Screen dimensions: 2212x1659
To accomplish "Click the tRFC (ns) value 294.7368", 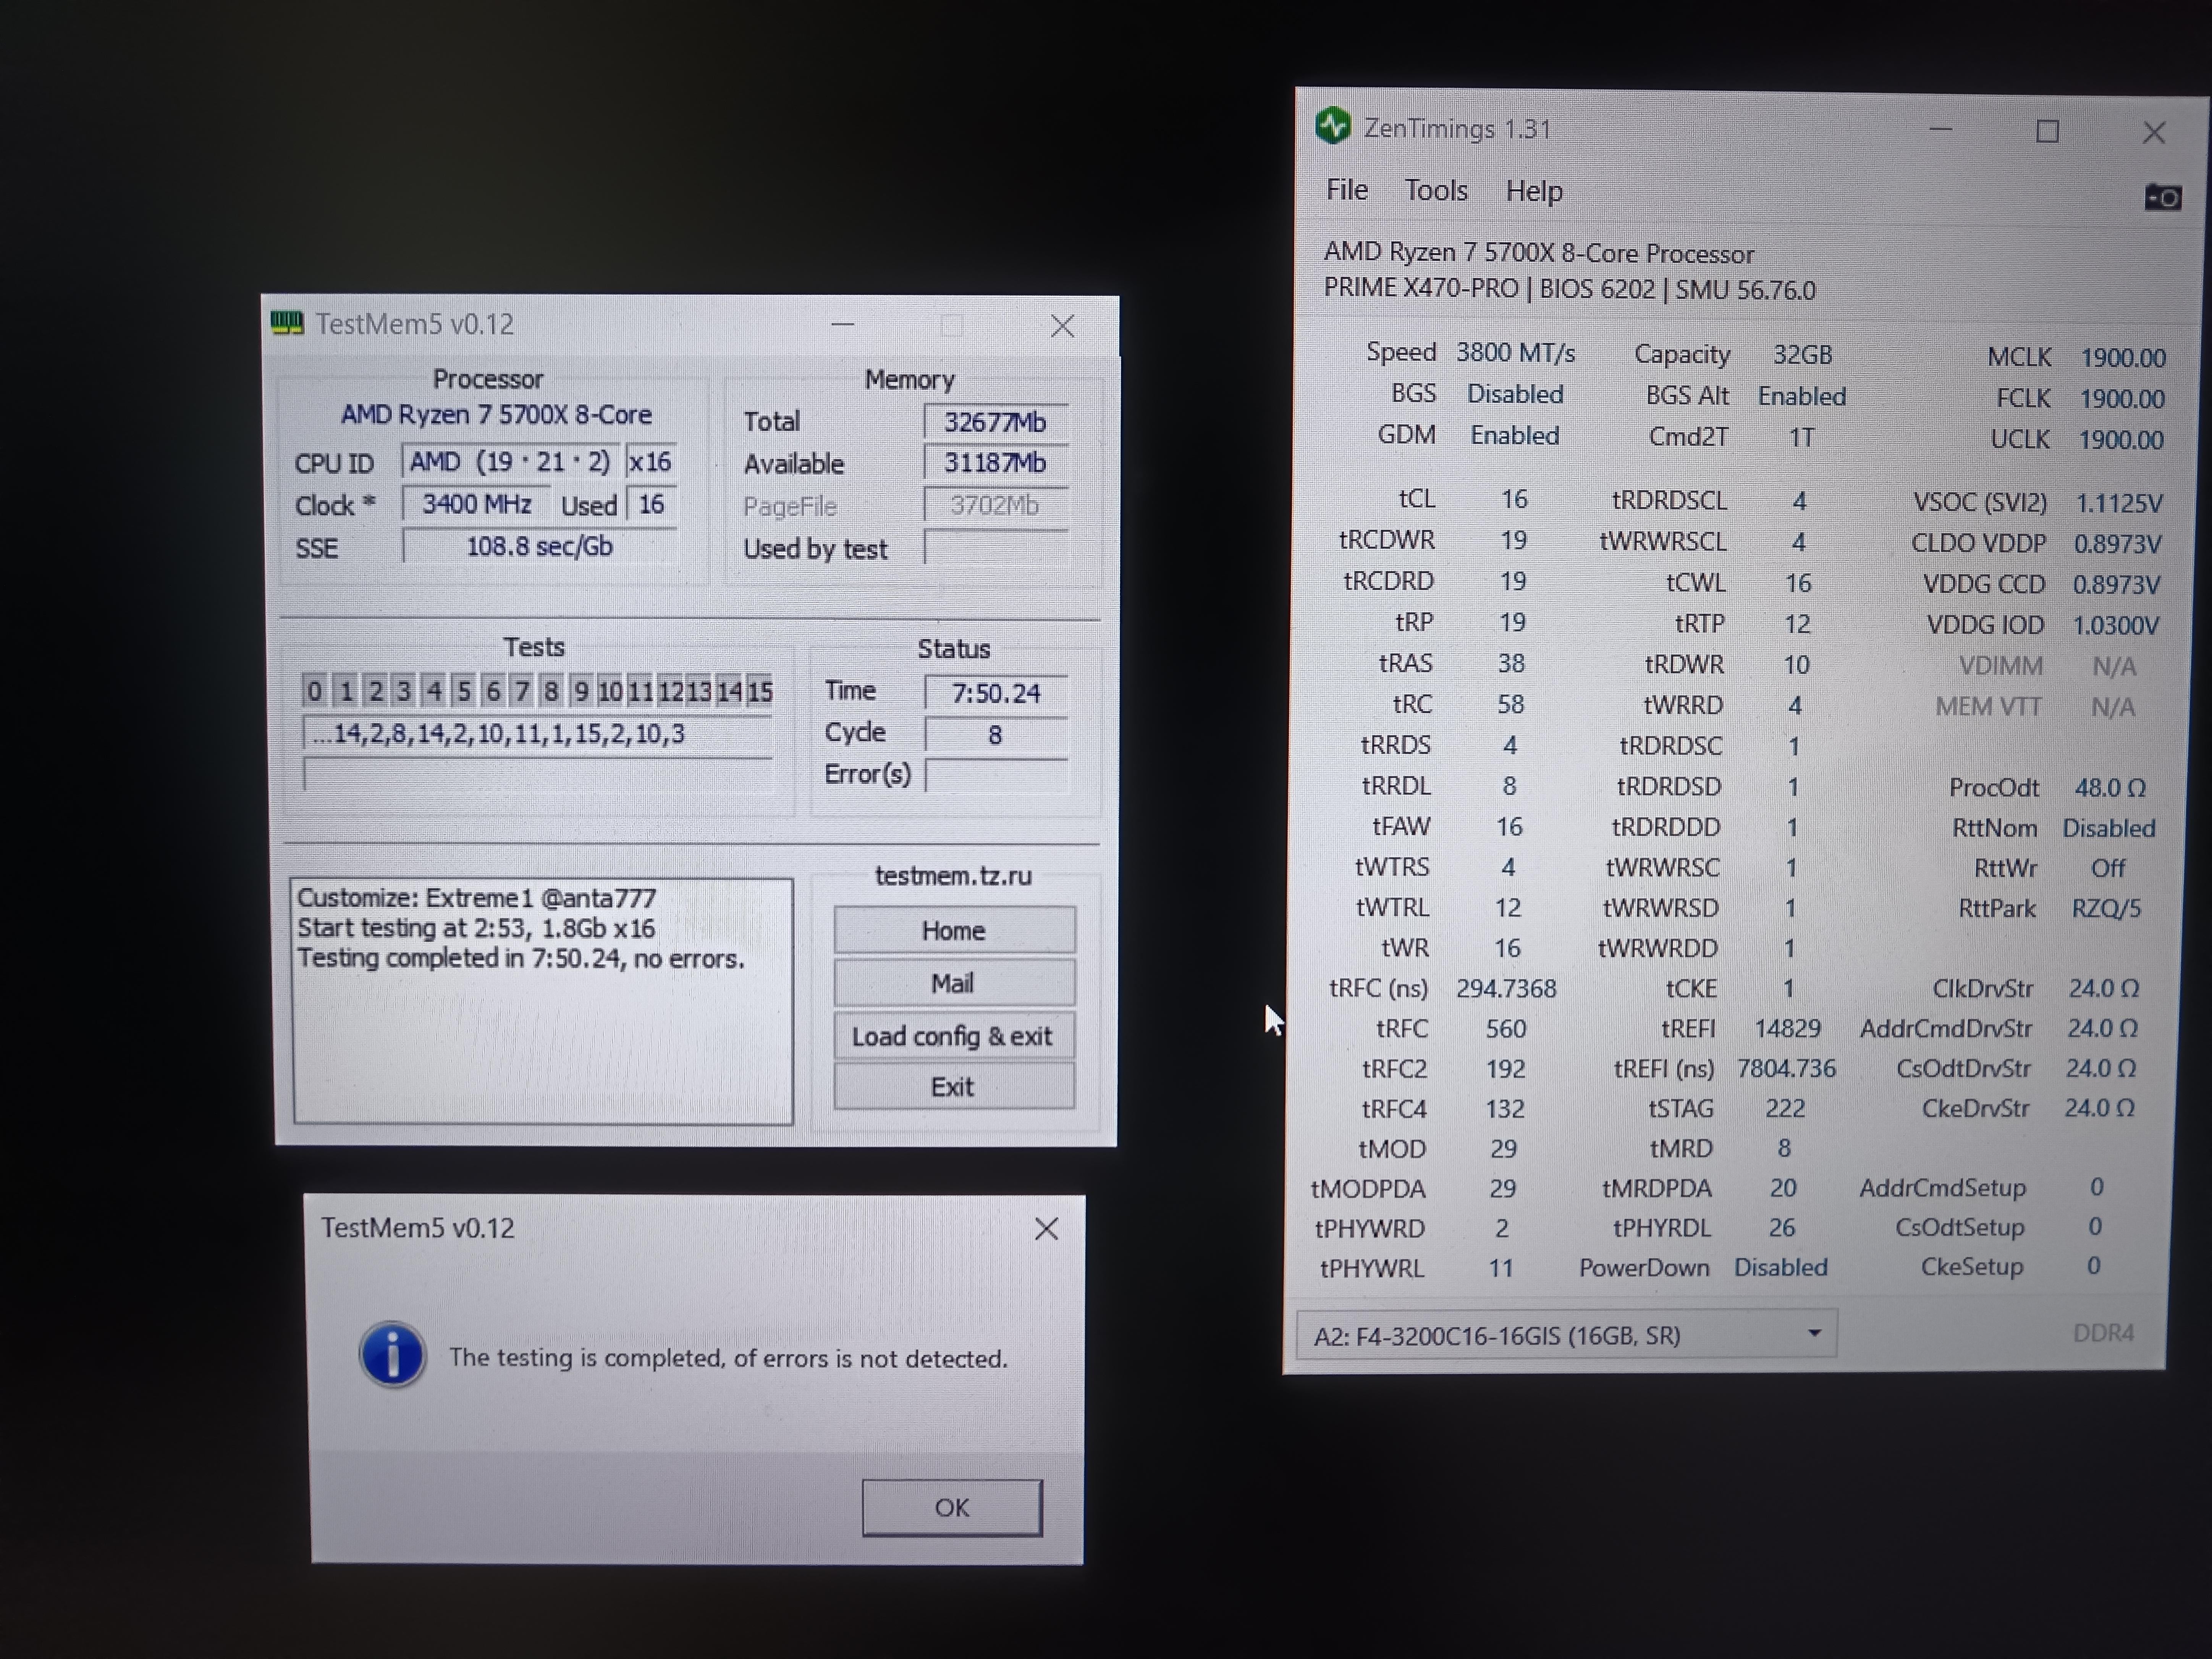I will [1506, 989].
